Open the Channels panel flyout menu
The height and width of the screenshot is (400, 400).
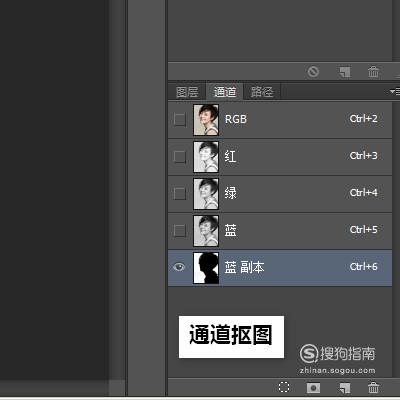click(394, 91)
